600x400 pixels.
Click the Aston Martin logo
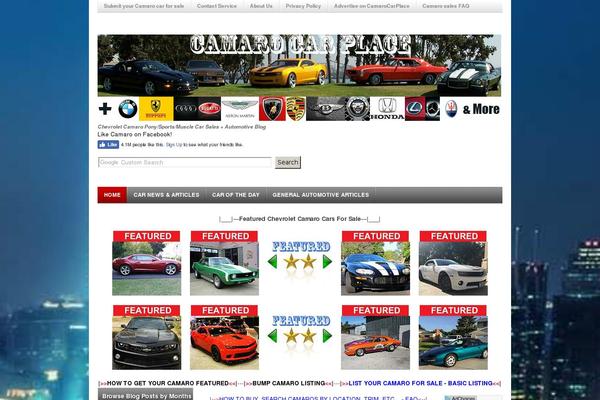pos(240,109)
